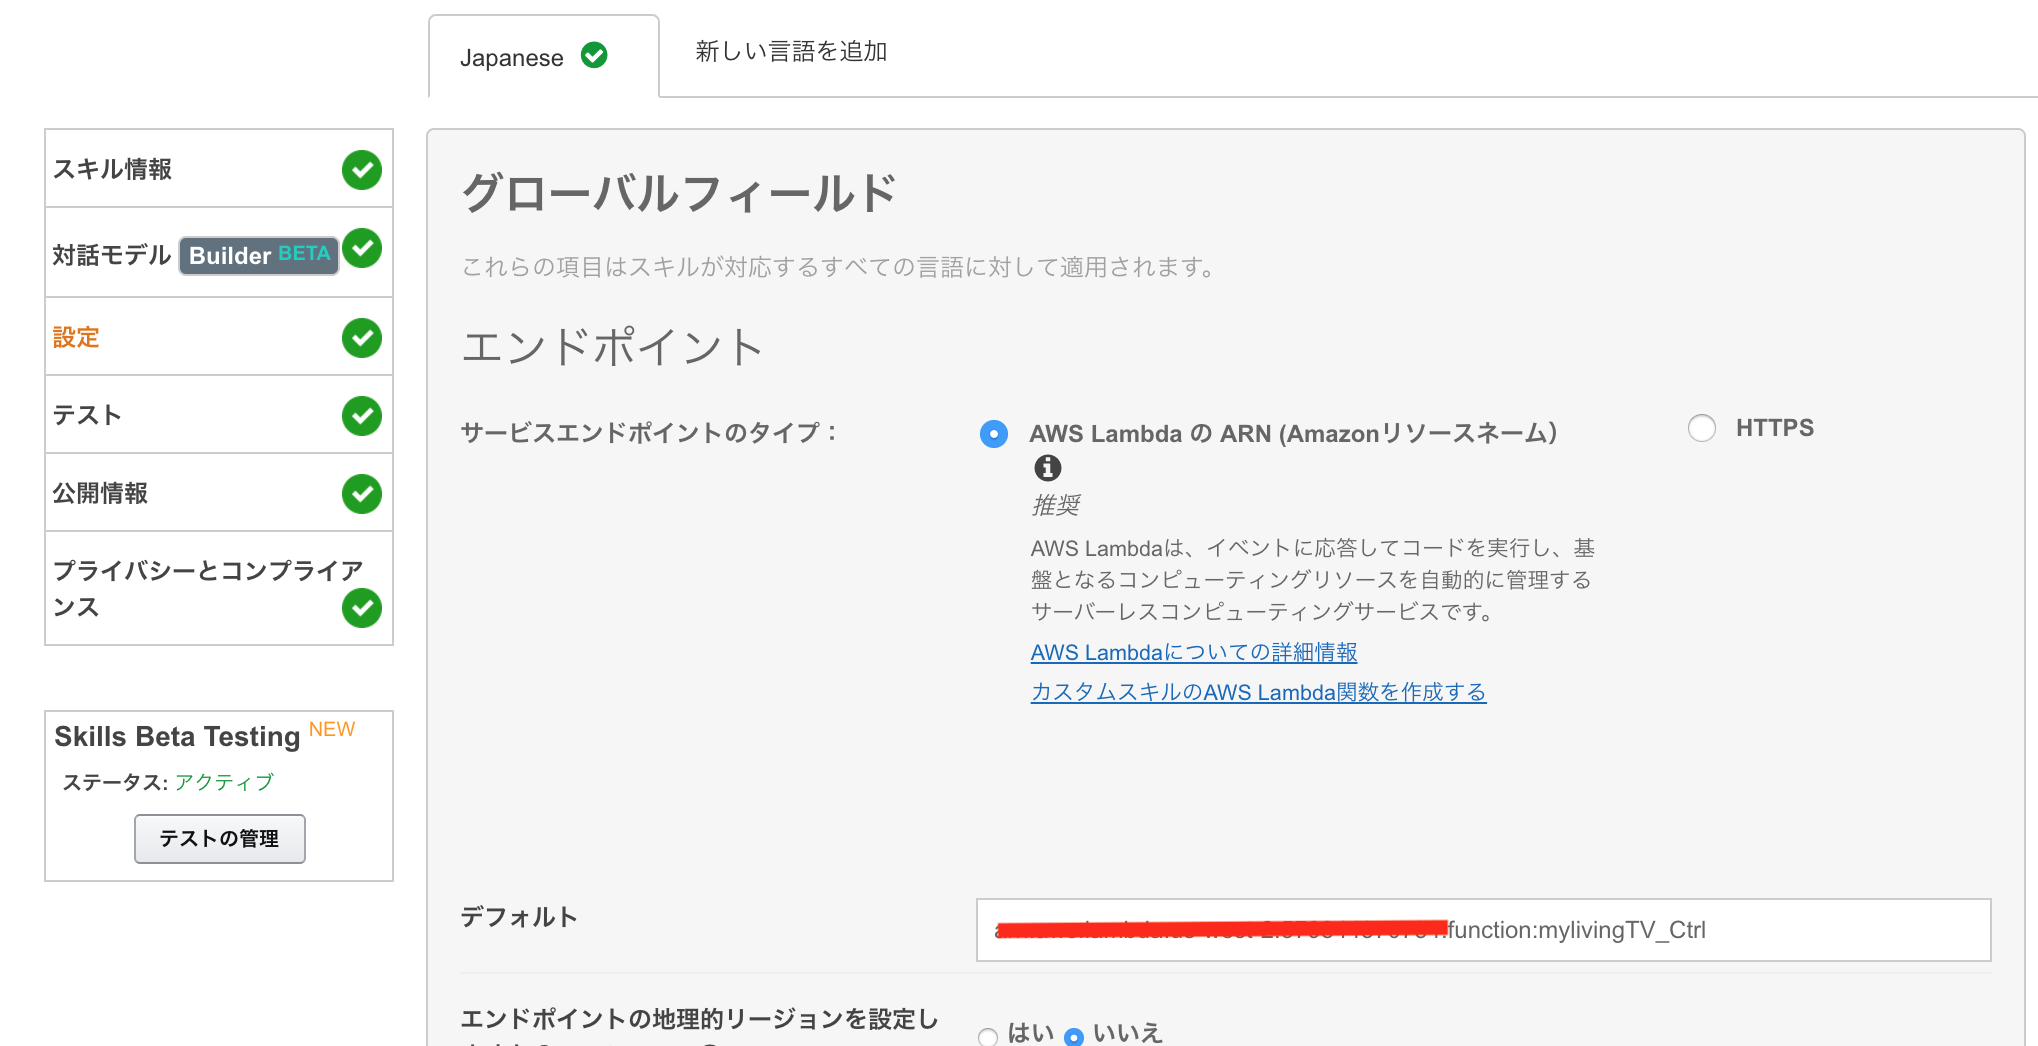Screen dimensions: 2038x1046
Task: Click the グローバルフィールド heading
Action: [679, 193]
